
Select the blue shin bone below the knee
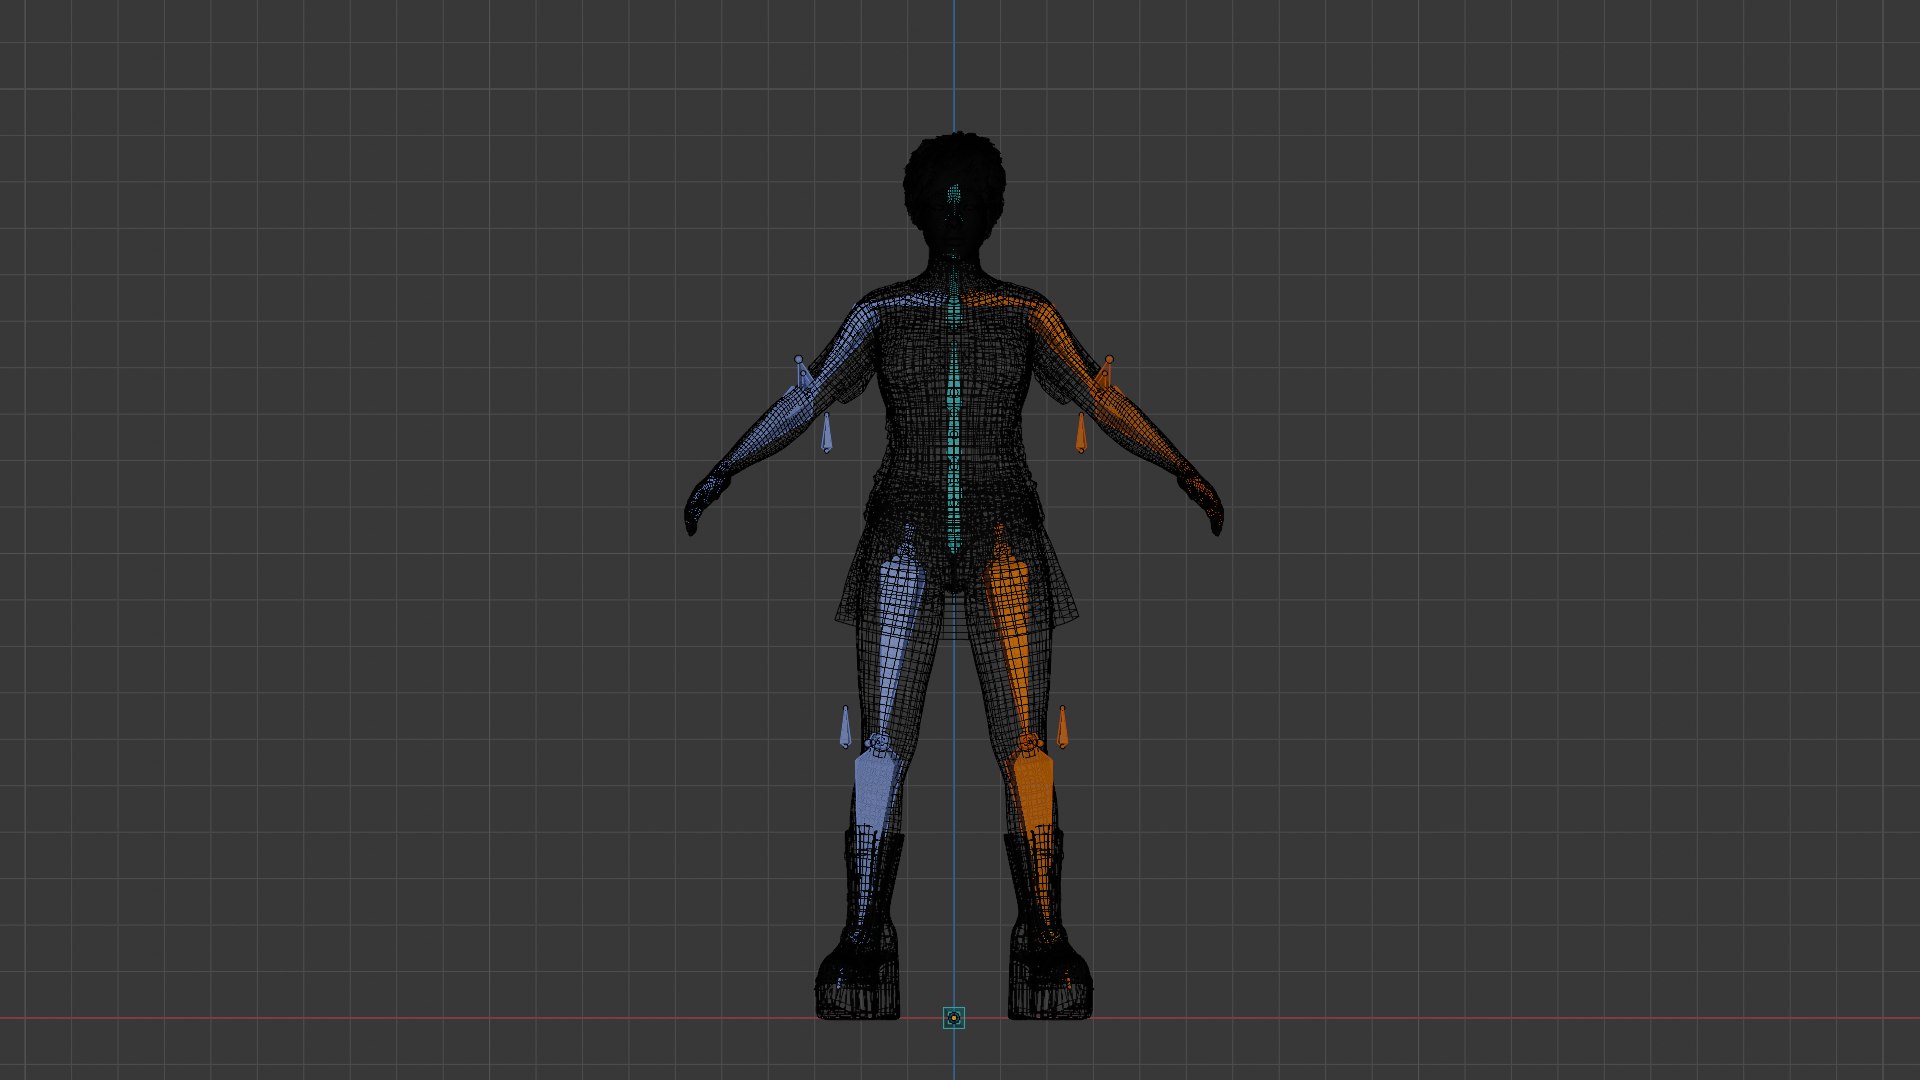tap(872, 800)
